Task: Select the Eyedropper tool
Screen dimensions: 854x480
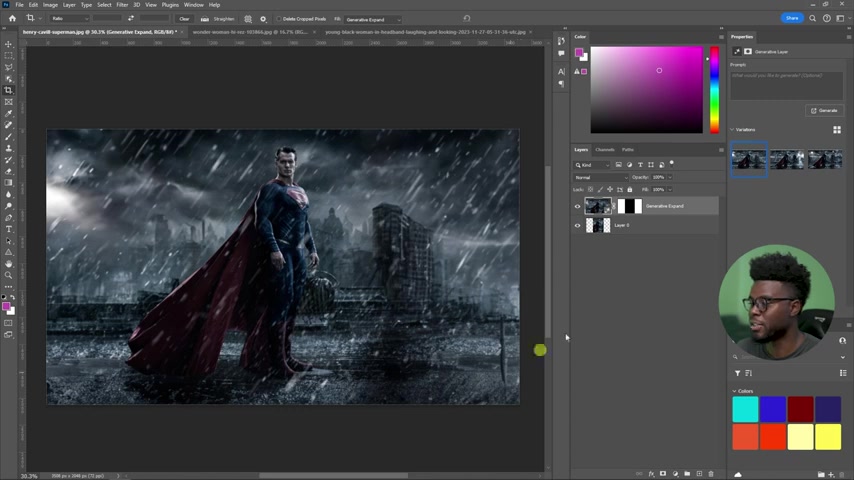Action: (8, 113)
